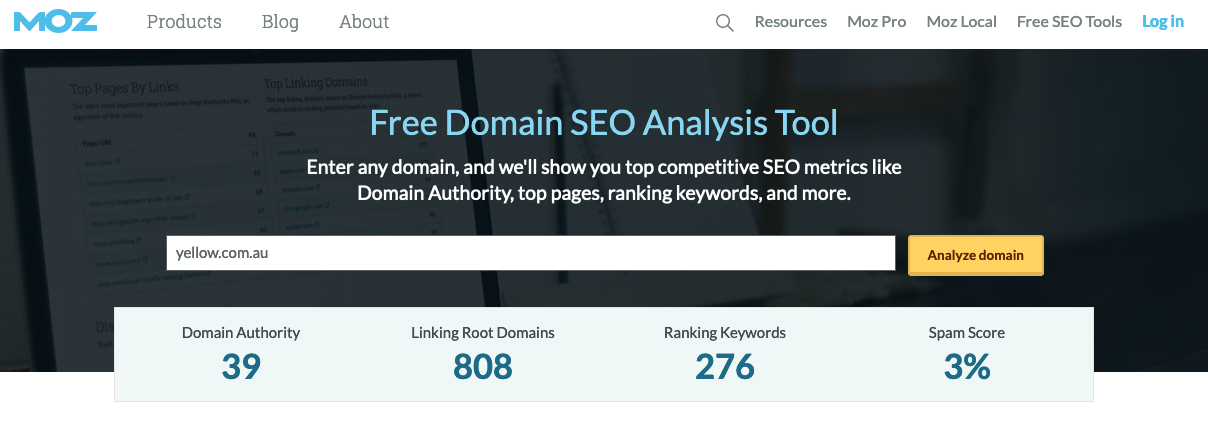Click the Log in link
Screen dimensions: 1208x433
(x=1163, y=21)
